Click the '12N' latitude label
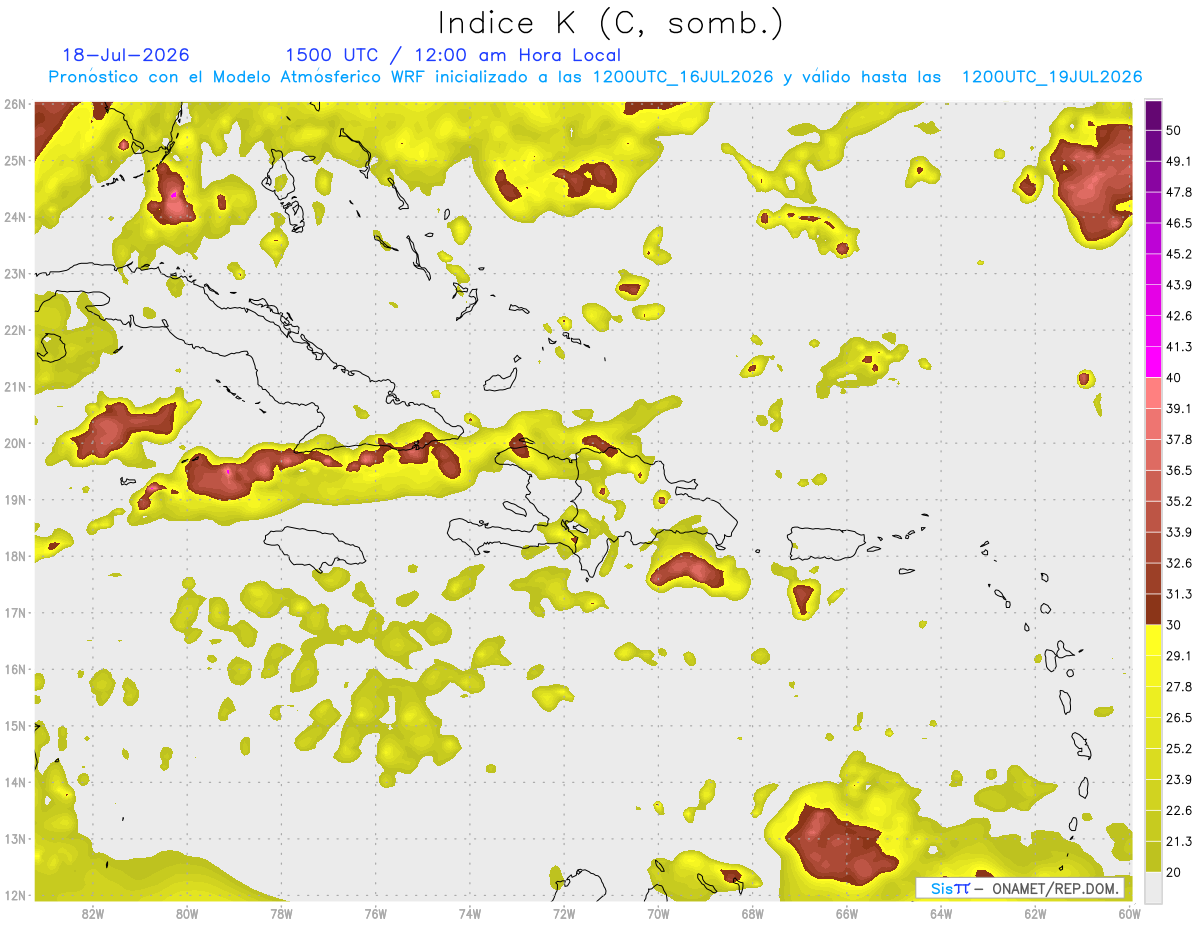The image size is (1200, 927). pyautogui.click(x=15, y=895)
